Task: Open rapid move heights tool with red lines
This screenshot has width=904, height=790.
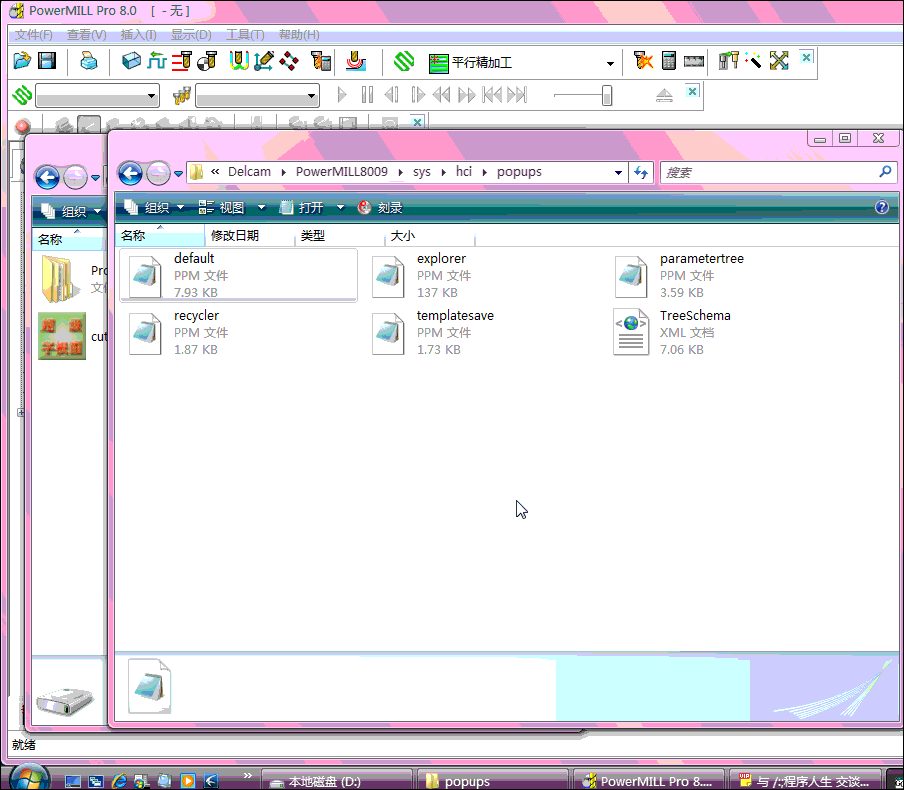Action: click(182, 61)
